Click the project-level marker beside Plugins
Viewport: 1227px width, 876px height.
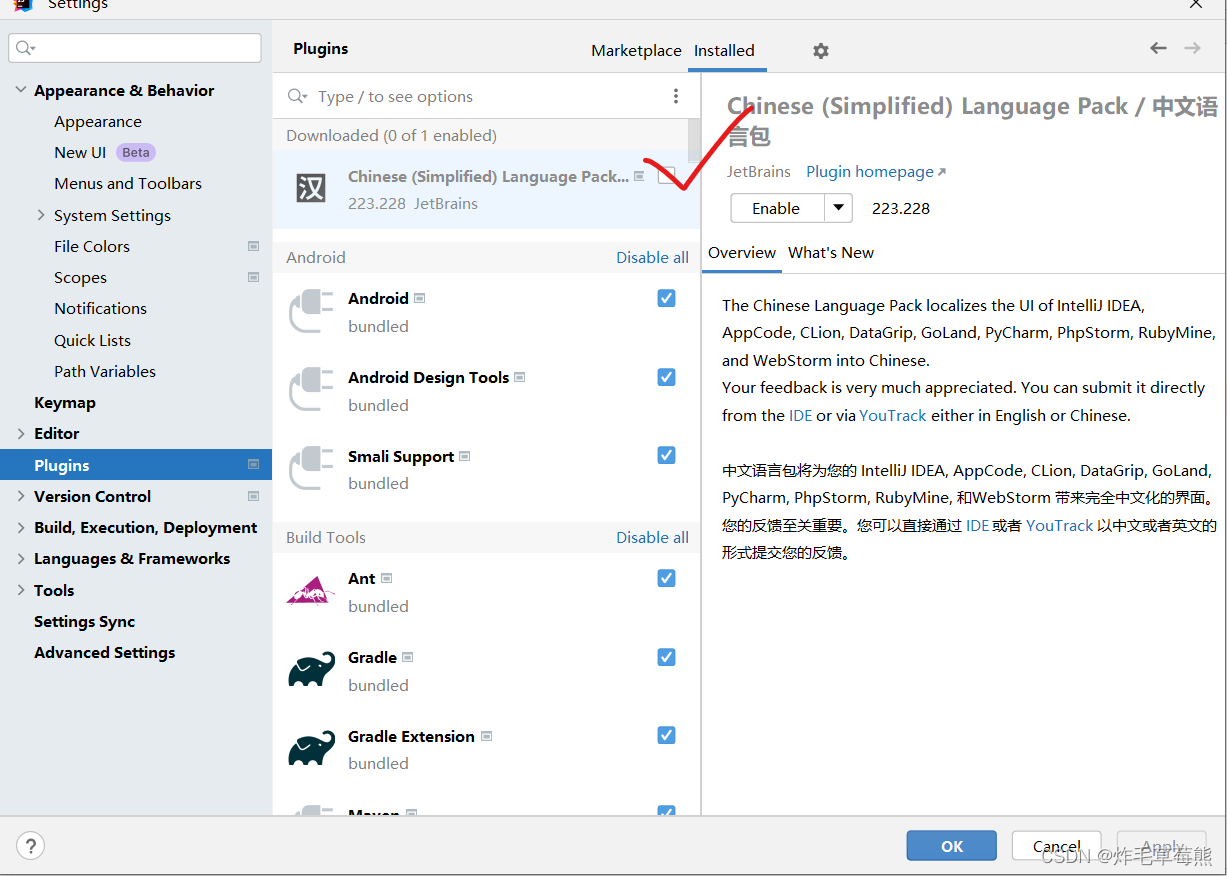coord(254,465)
